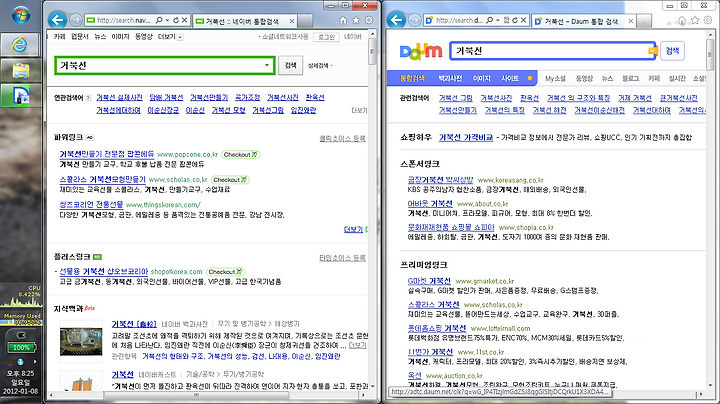This screenshot has width=720, height=404.
Task: Refresh the Daum search page
Action: coord(515,20)
